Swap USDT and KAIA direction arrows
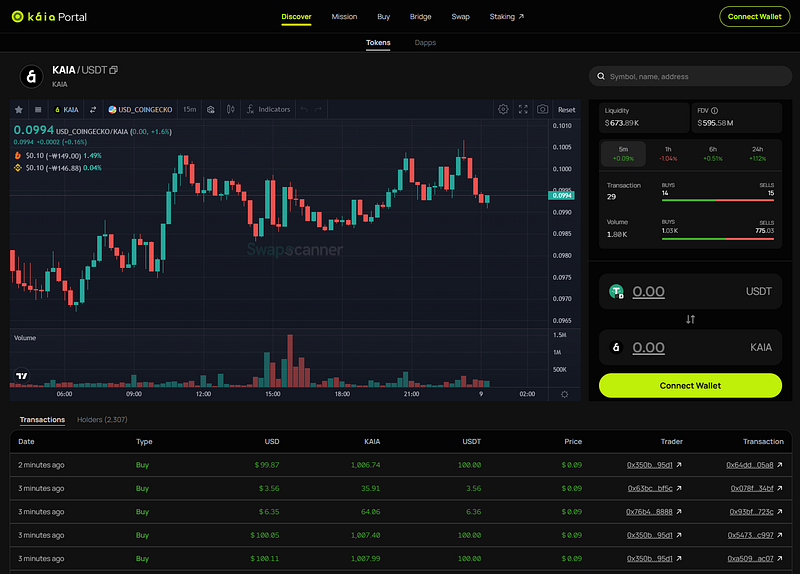This screenshot has height=574, width=800. pyautogui.click(x=690, y=319)
